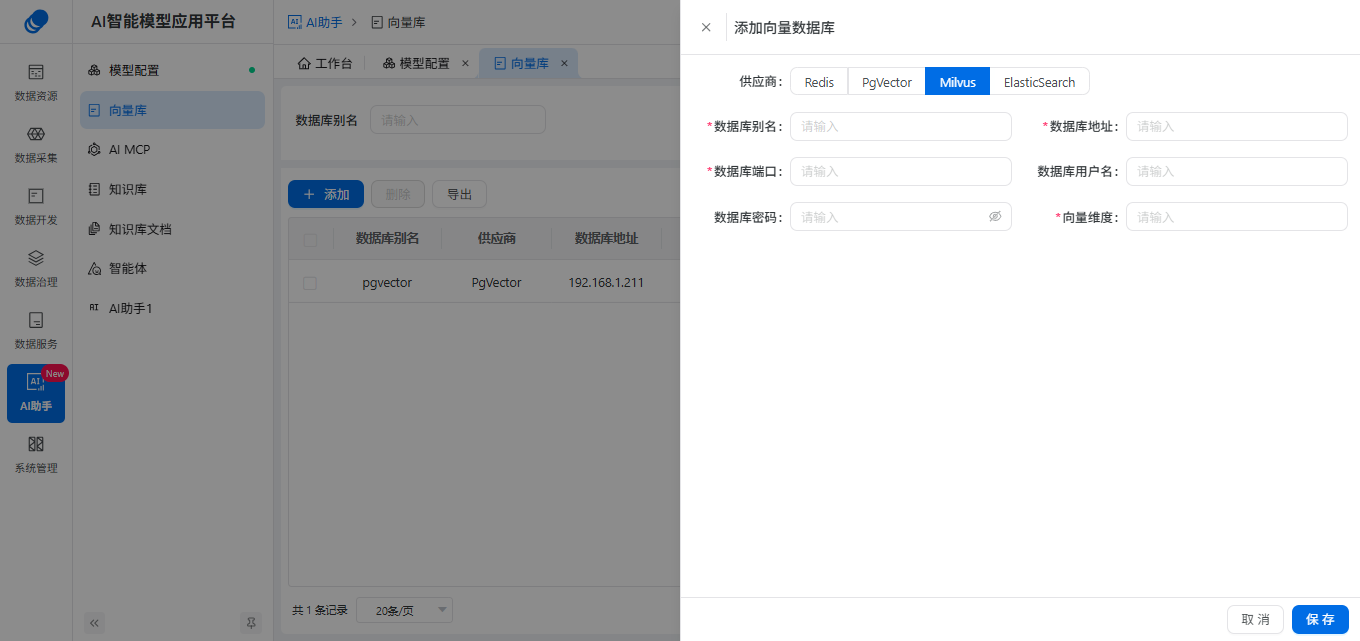Viewport: 1360px width, 641px height.
Task: Open 数据资源 in left sidebar
Action: pyautogui.click(x=36, y=83)
